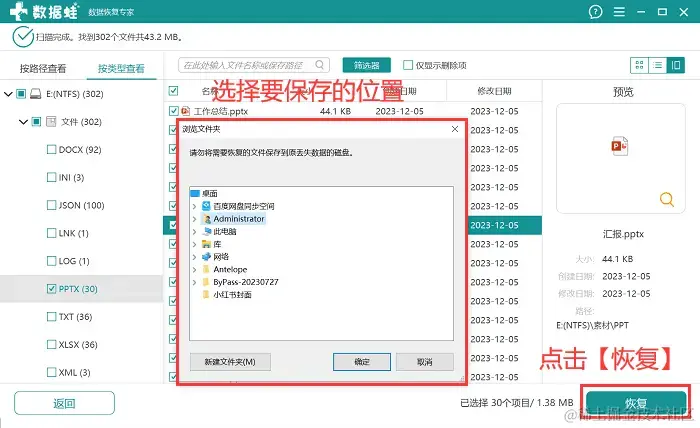Click the 筛选器 filter button
700x428 pixels.
367,65
